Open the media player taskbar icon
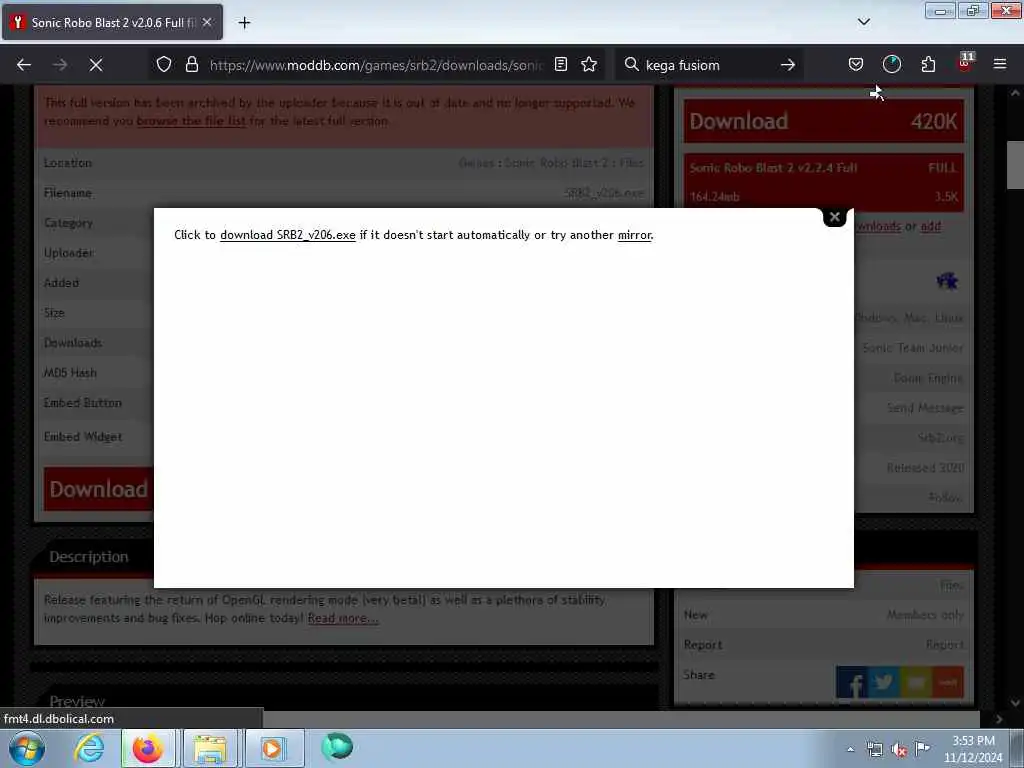This screenshot has height=768, width=1024. (x=272, y=748)
